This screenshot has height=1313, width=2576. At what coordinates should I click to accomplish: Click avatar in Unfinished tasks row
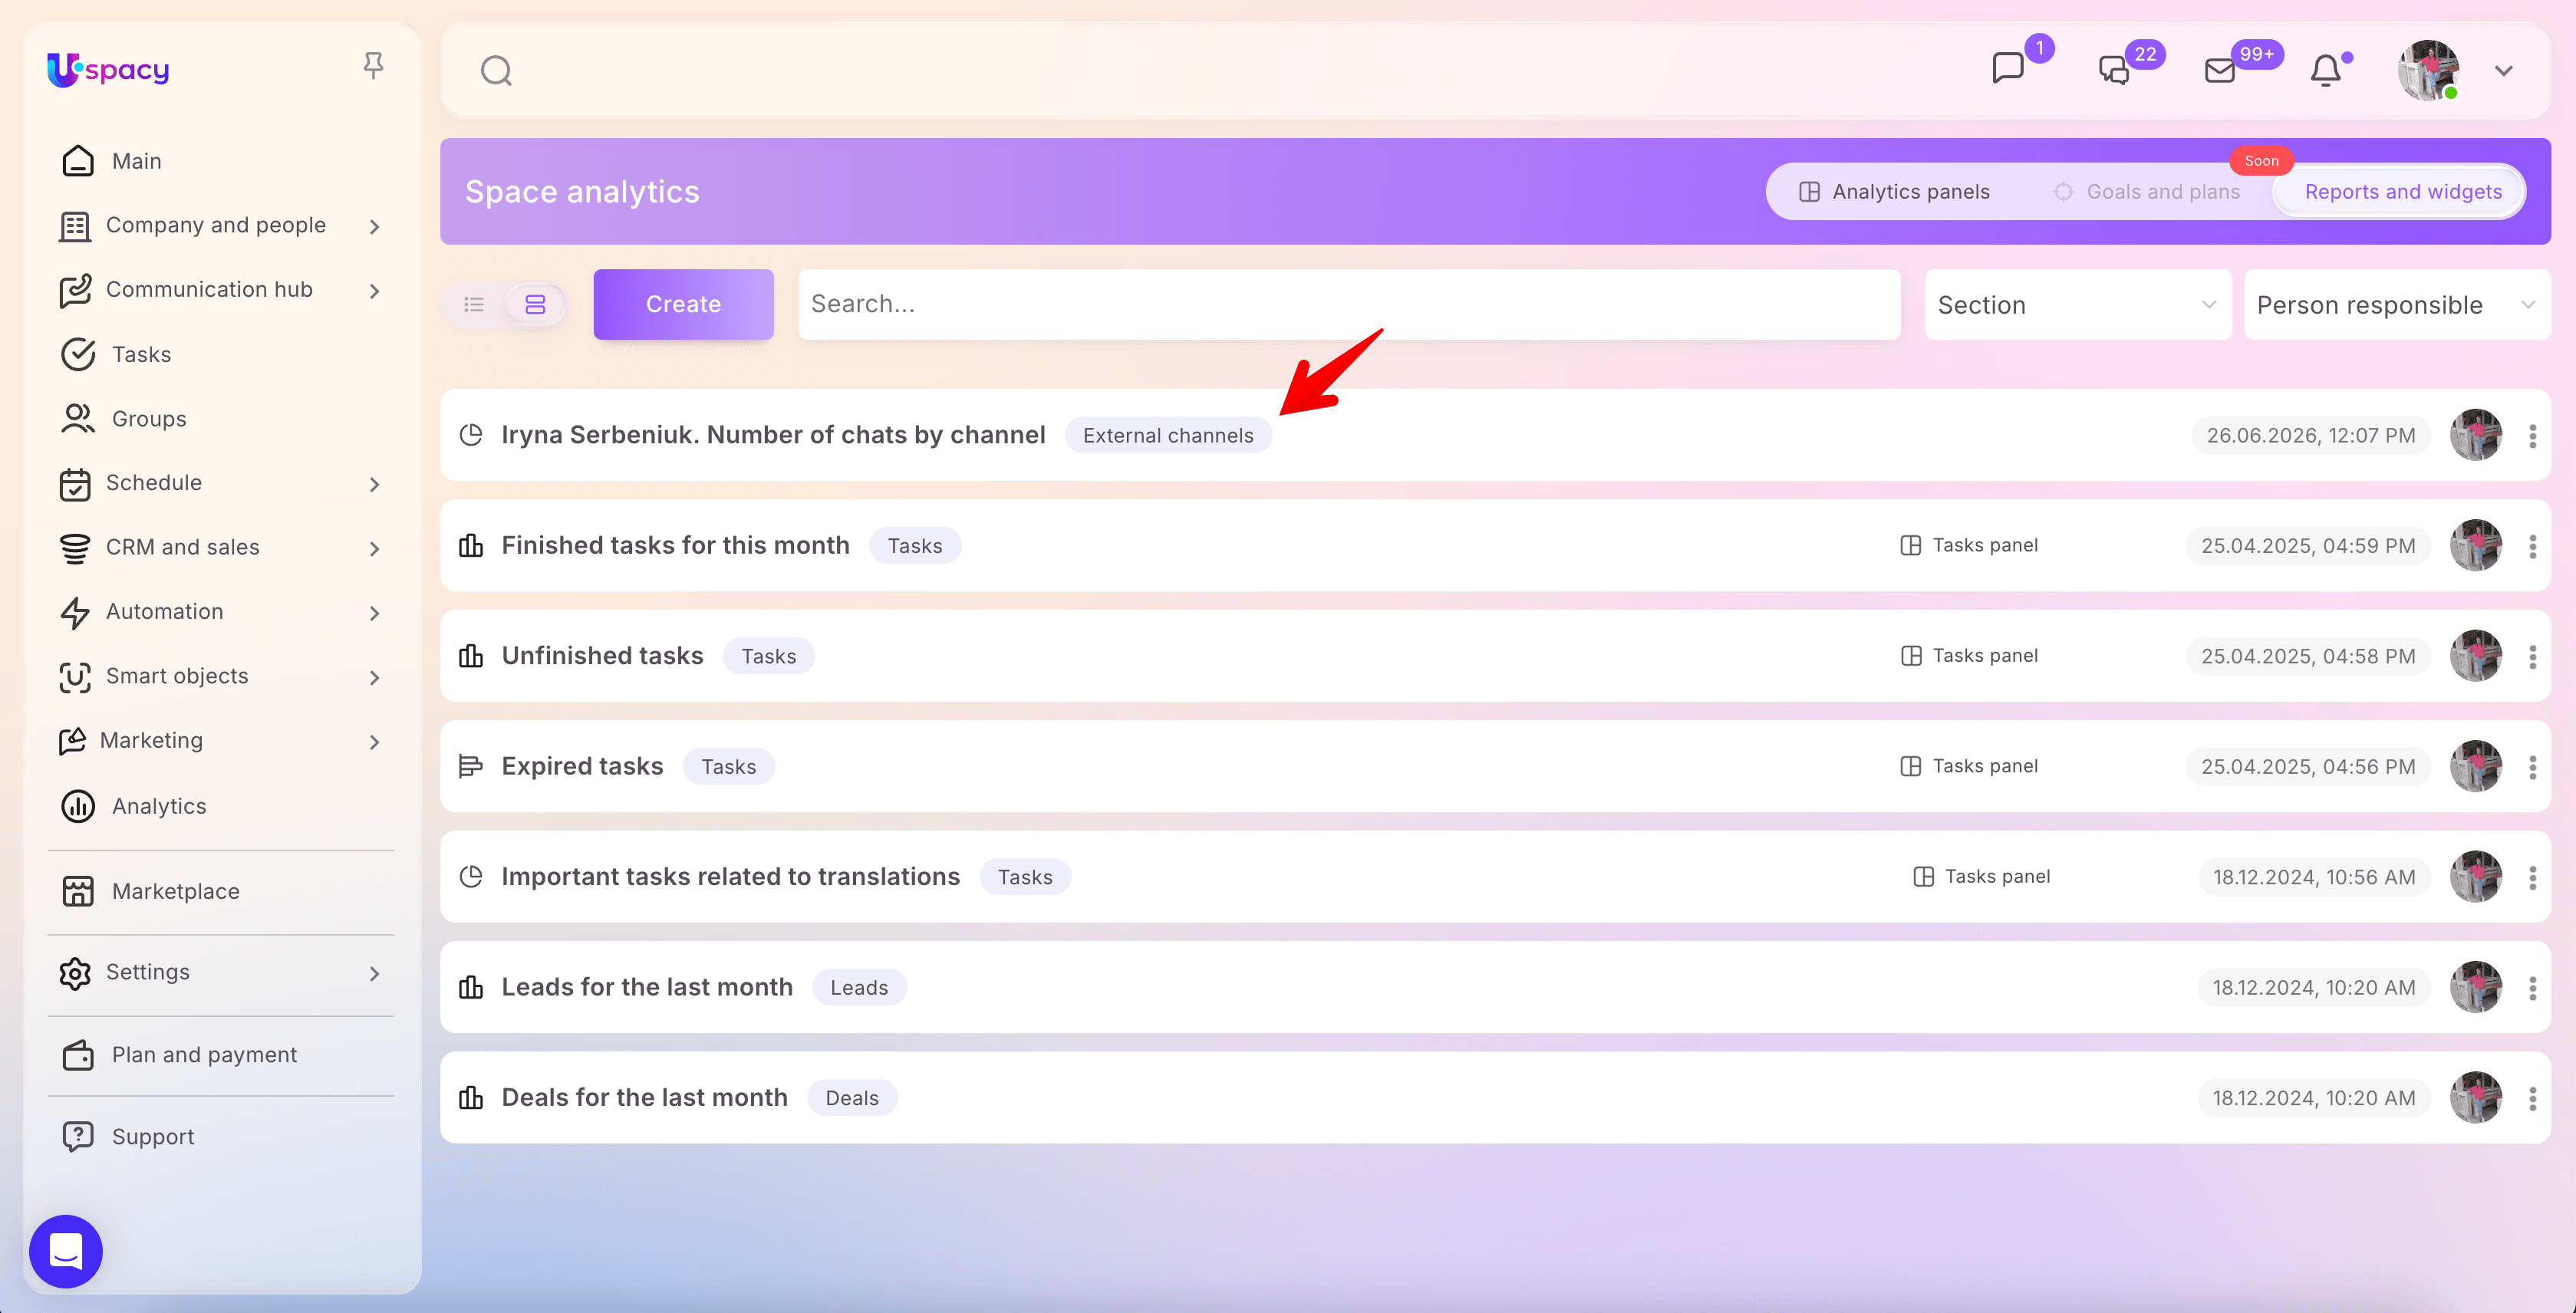pyautogui.click(x=2476, y=656)
